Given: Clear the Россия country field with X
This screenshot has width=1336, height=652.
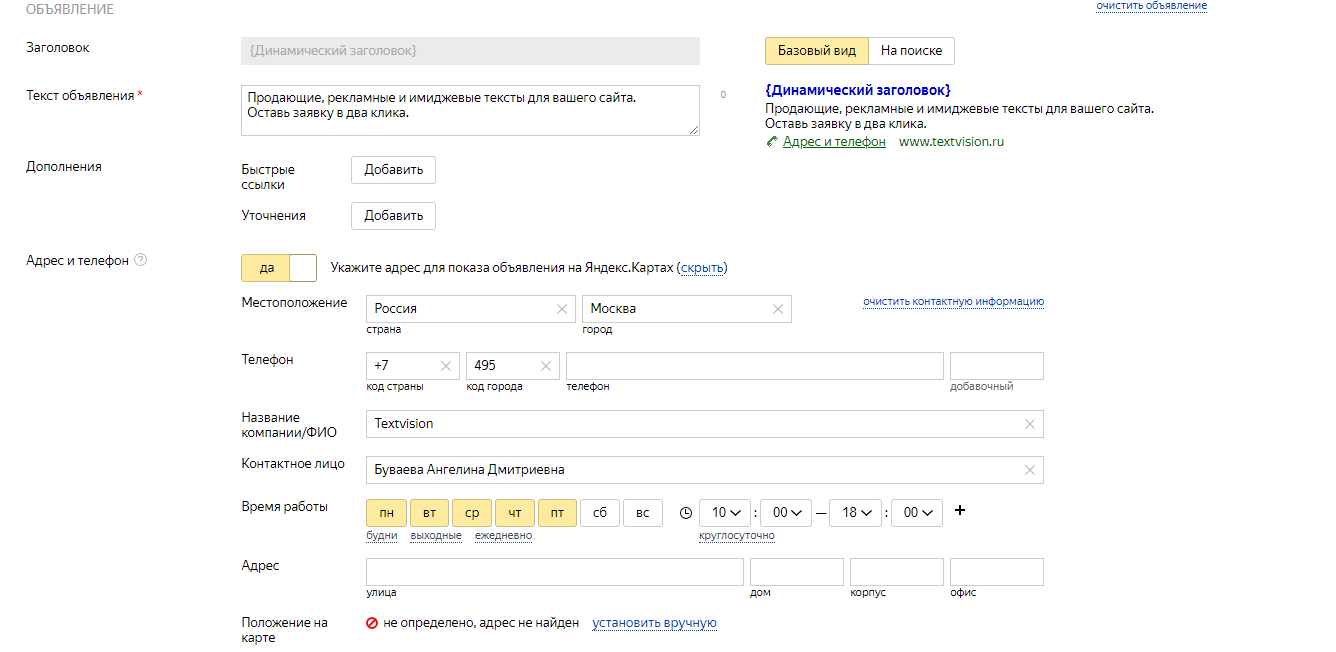Looking at the screenshot, I should pos(562,309).
